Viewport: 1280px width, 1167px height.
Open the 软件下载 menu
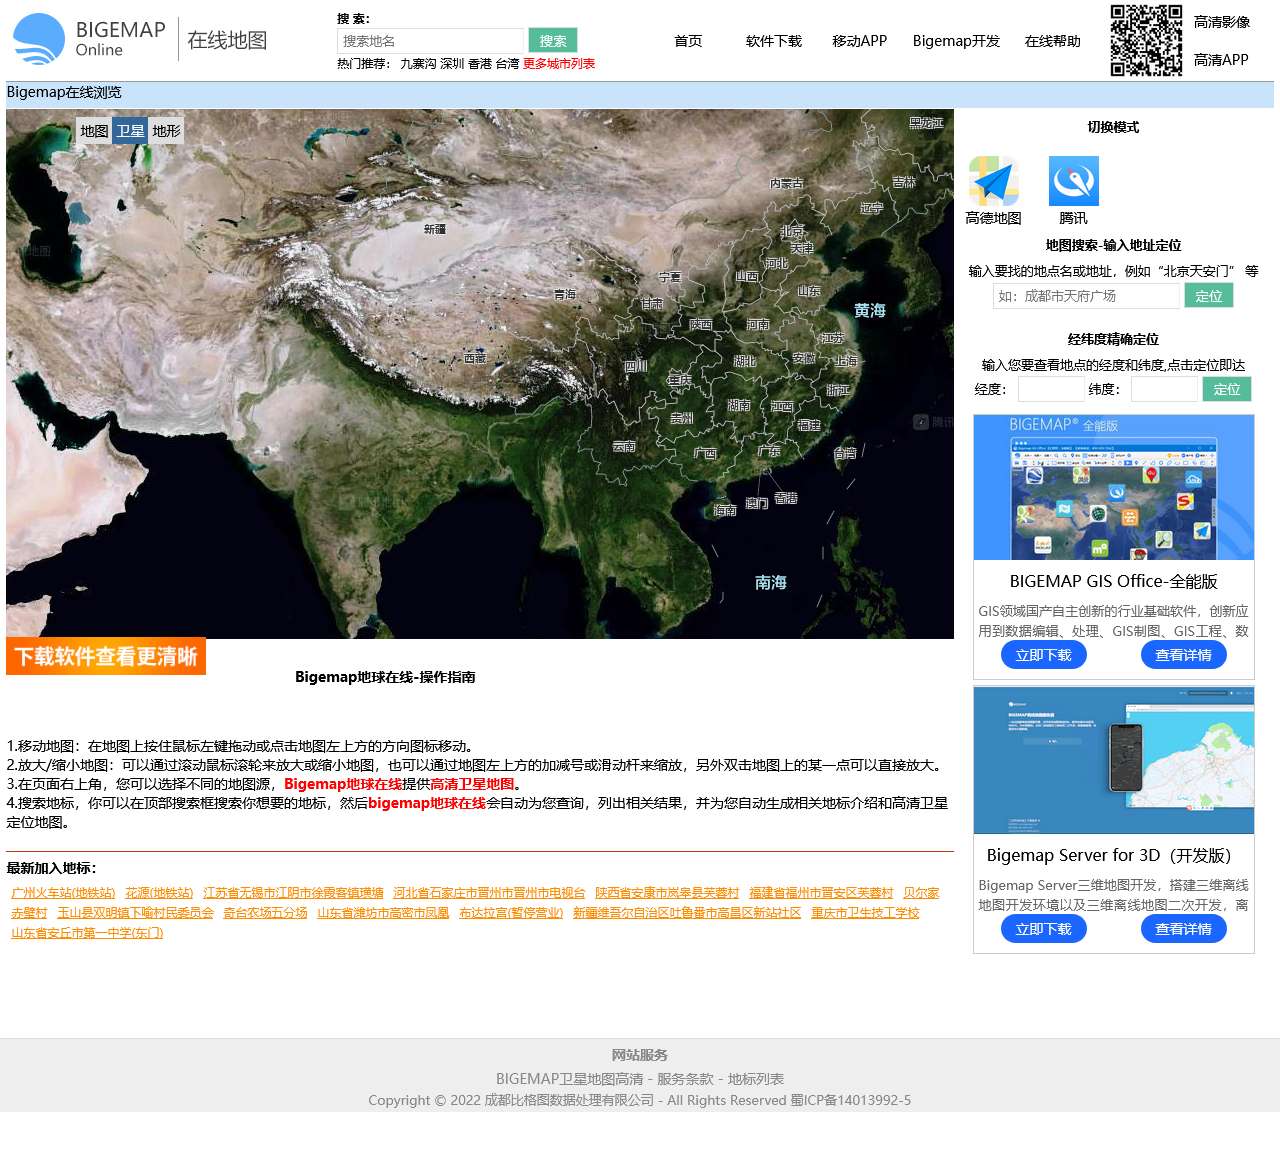pyautogui.click(x=772, y=41)
